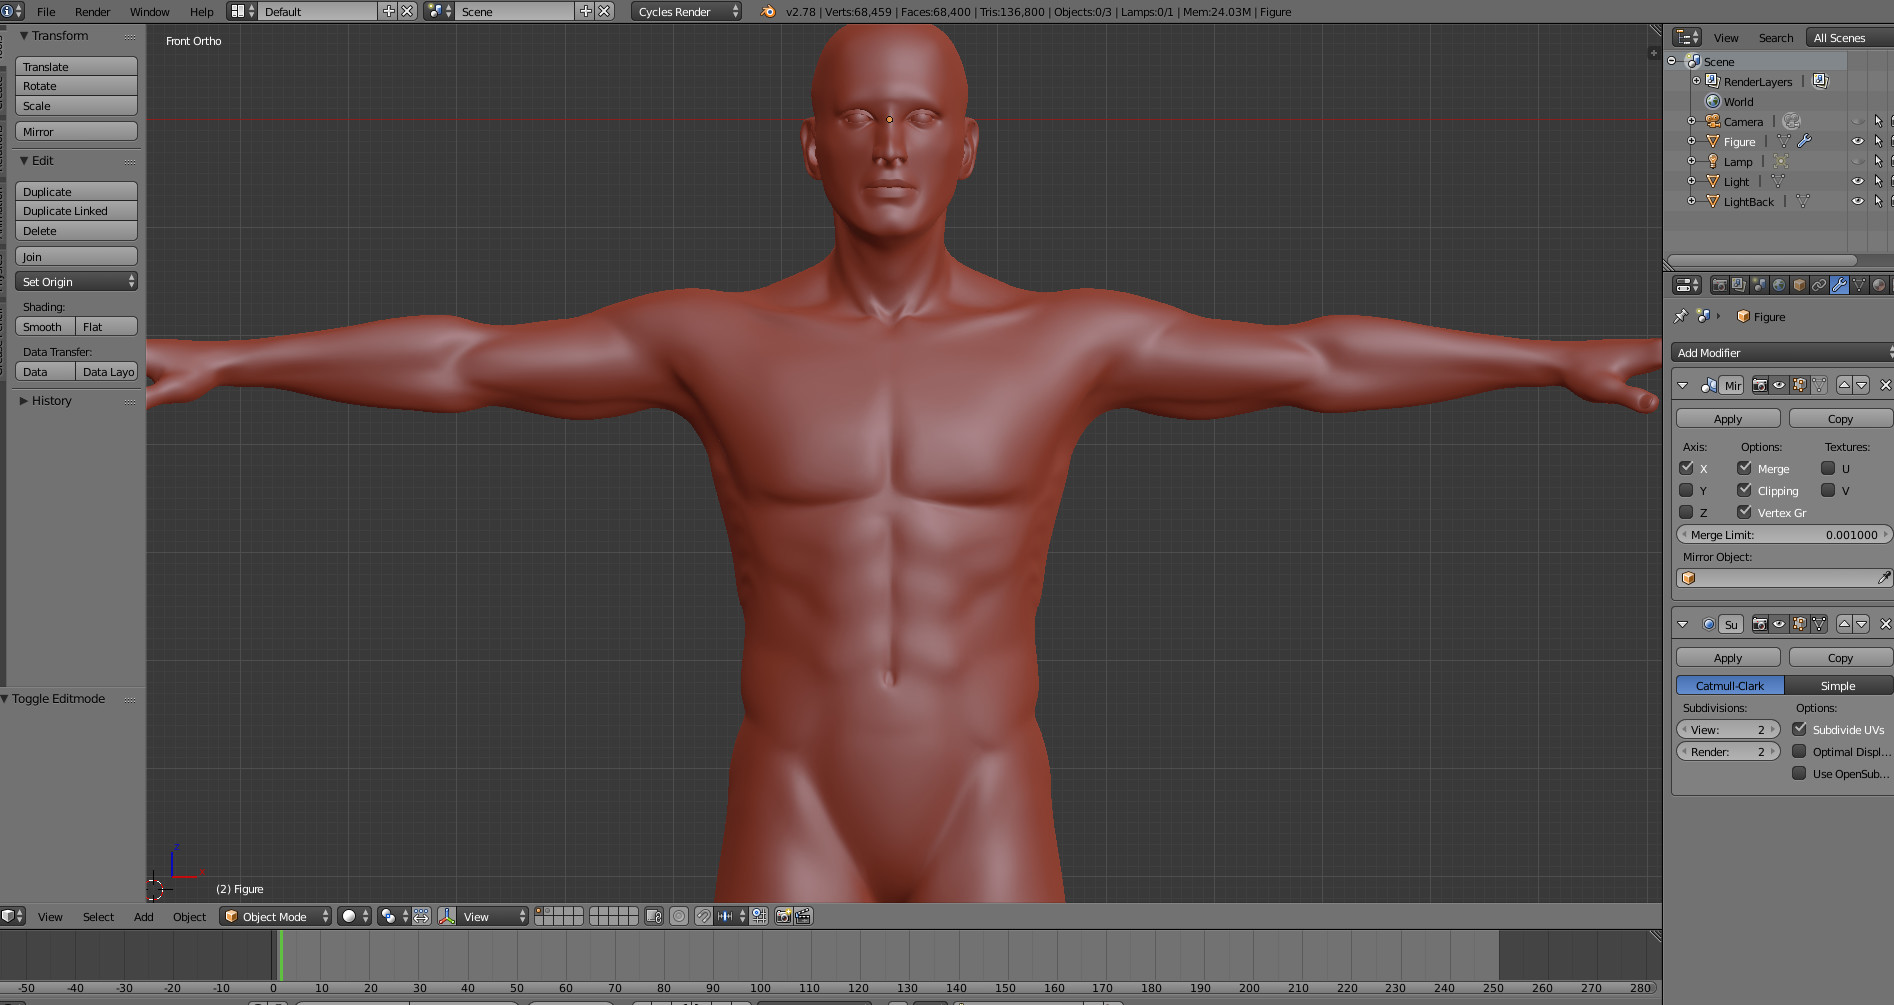Remove the Mirror modifier with X
Screen dimensions: 1894x1005
click(x=1885, y=385)
